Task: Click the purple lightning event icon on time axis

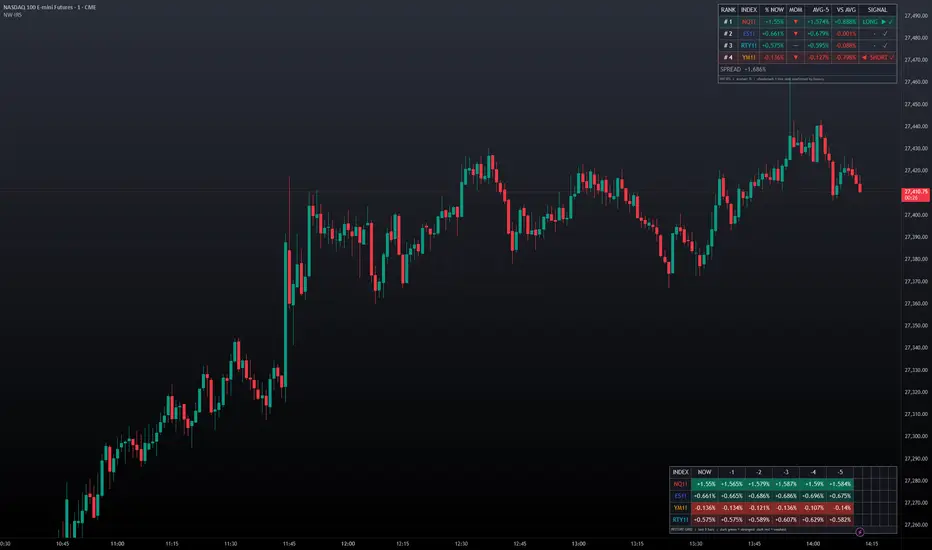Action: pyautogui.click(x=859, y=532)
